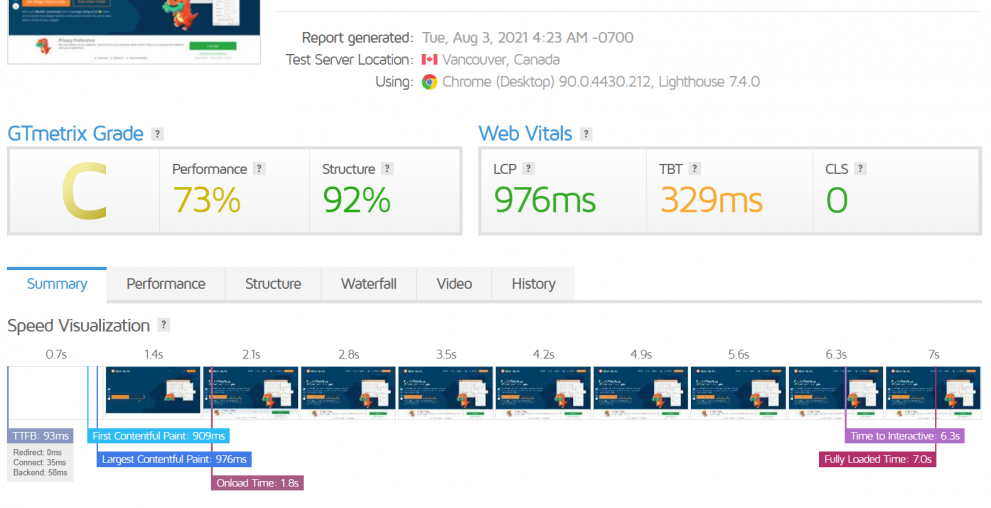991x508 pixels.
Task: Click help icon next to Speed Visualization
Action: [164, 325]
